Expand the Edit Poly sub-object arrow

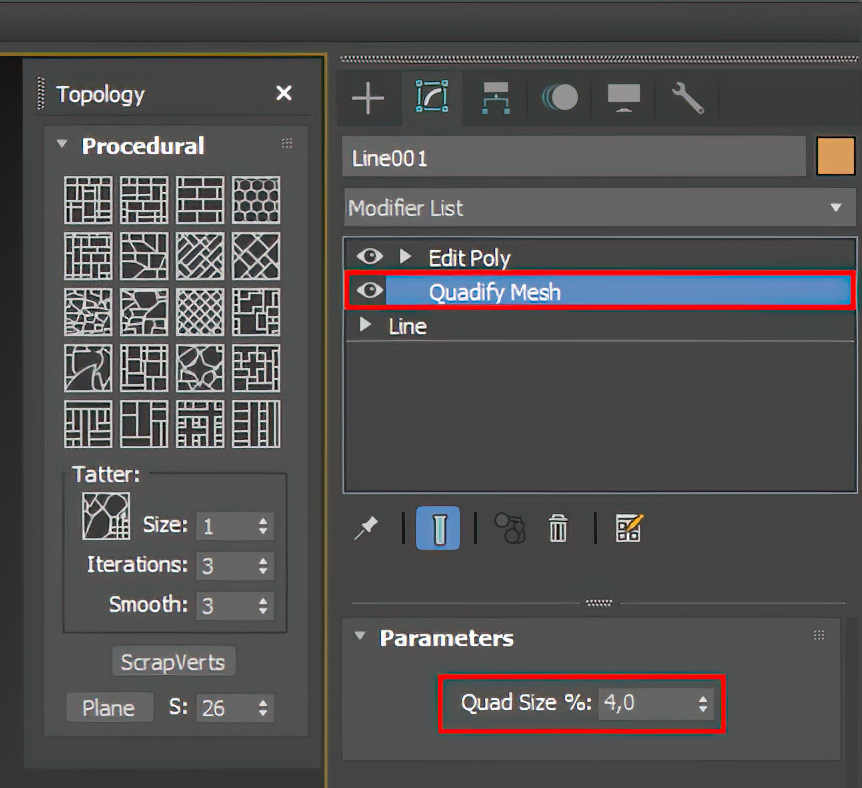point(405,256)
